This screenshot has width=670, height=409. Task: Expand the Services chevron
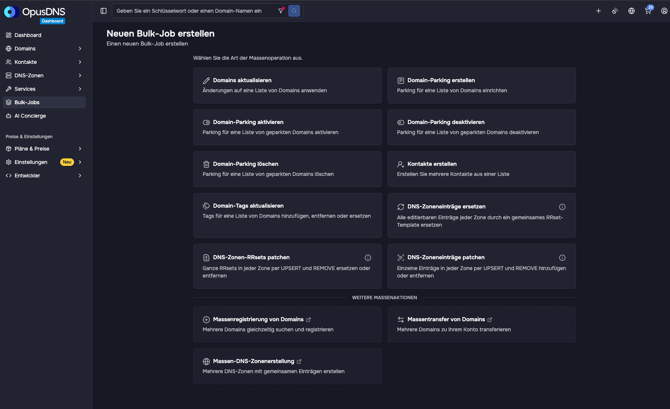pos(80,89)
